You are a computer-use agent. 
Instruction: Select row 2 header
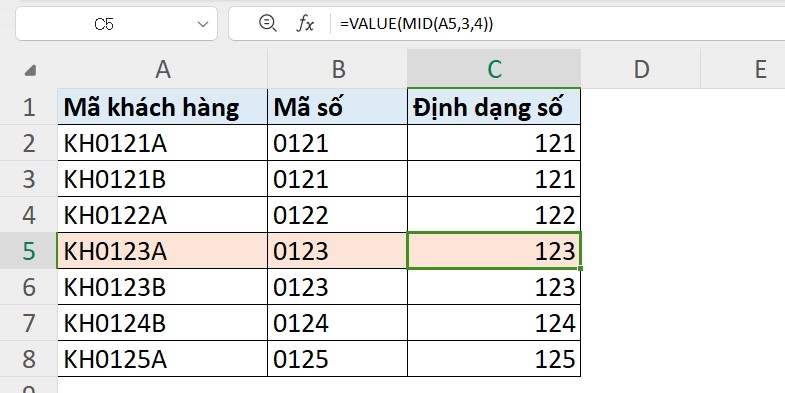pos(29,143)
